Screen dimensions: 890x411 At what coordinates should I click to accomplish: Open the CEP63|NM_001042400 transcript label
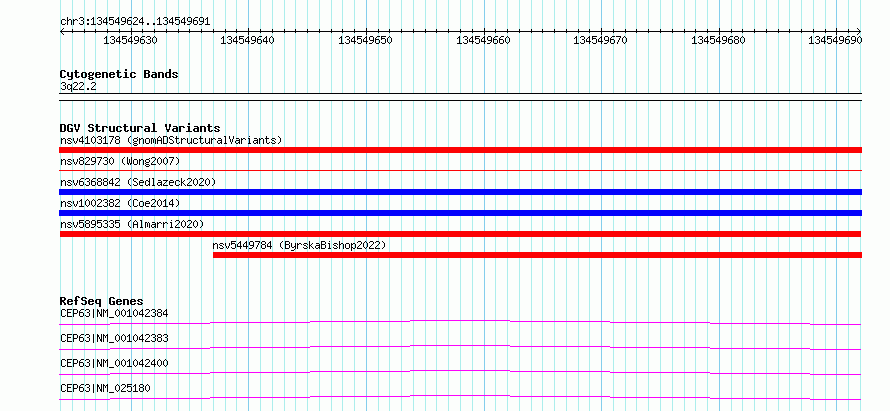[x=114, y=363]
